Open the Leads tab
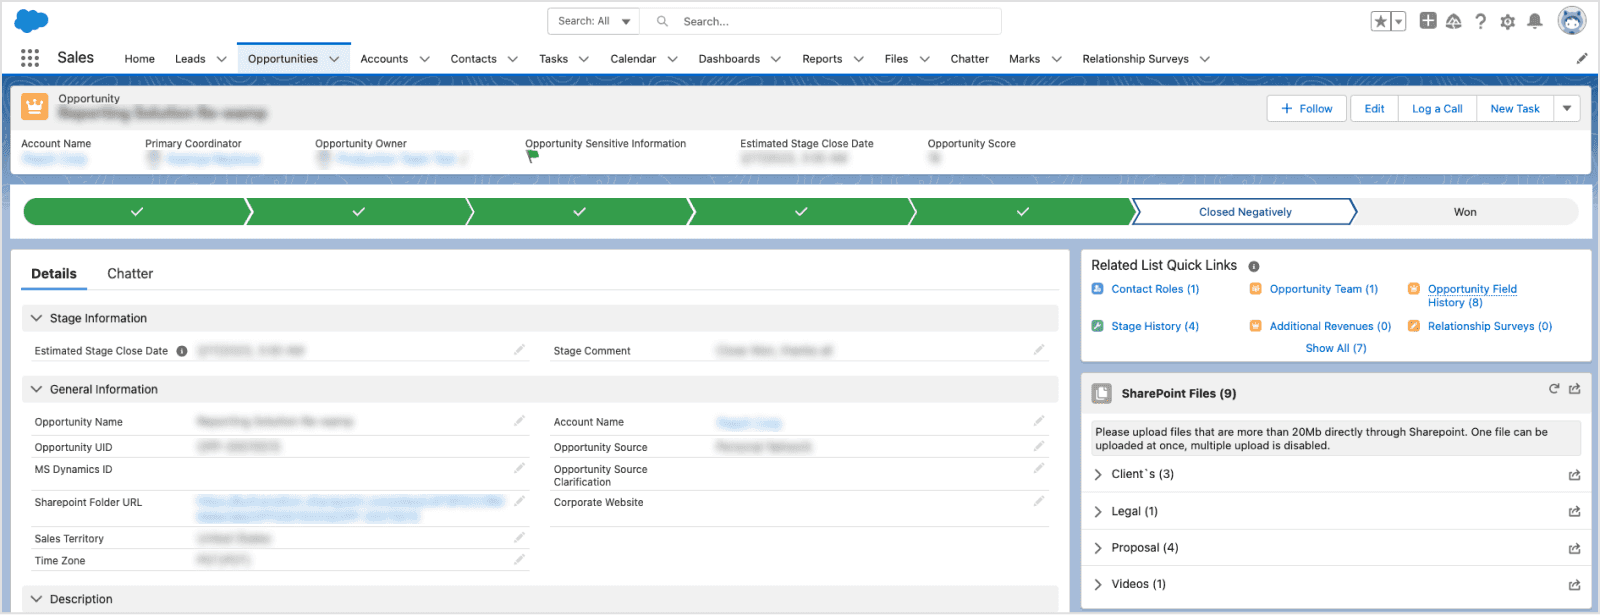 point(190,59)
